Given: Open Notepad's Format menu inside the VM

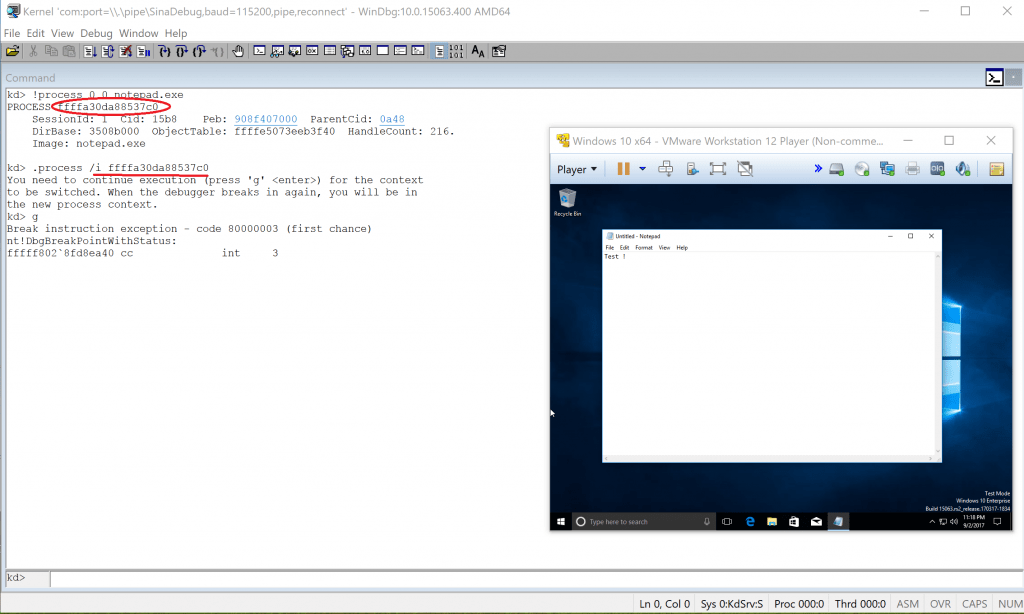Looking at the screenshot, I should tap(644, 248).
